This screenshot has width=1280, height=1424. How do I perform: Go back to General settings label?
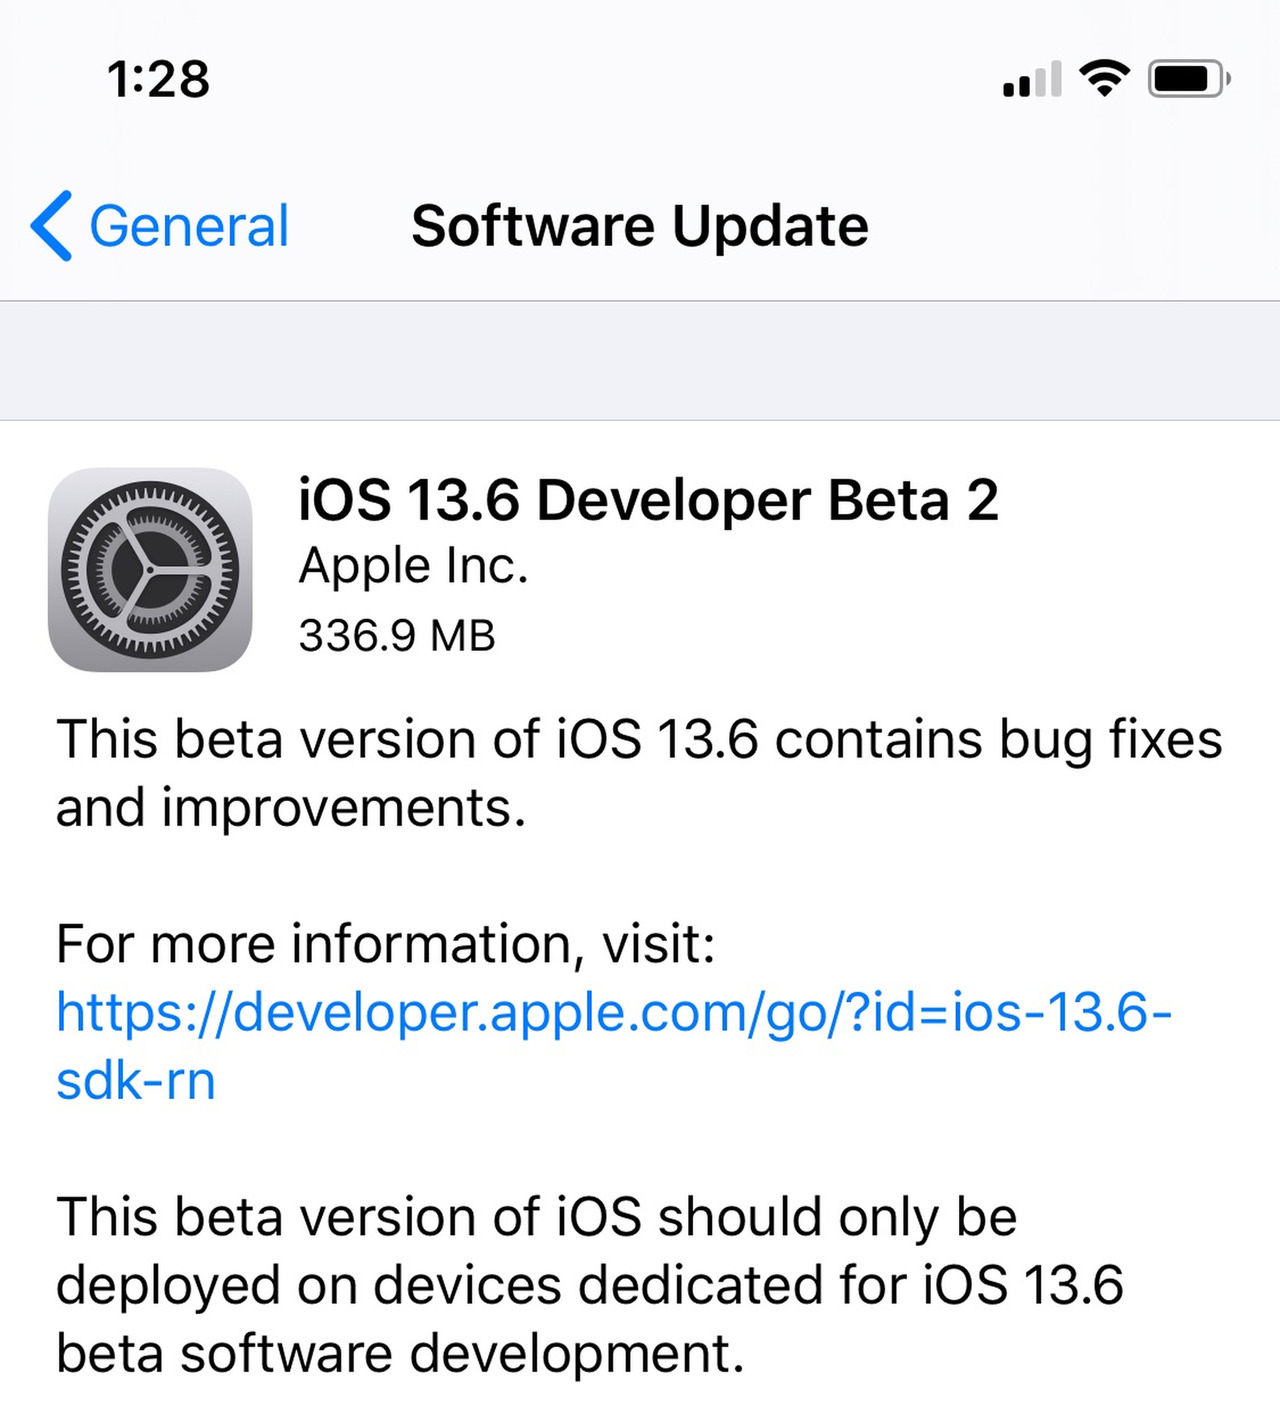(189, 226)
